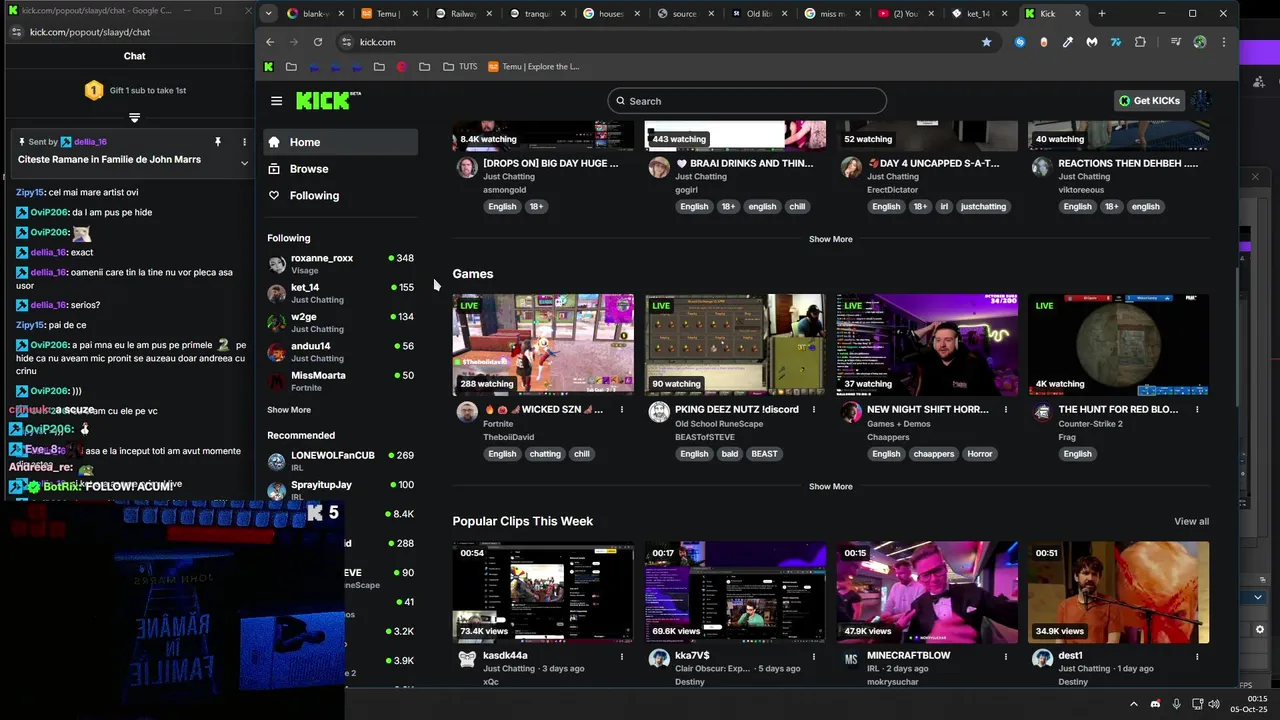Open options for the PKING DEEZ NUTZ stream
Screen dimensions: 1280x720
pyautogui.click(x=814, y=410)
